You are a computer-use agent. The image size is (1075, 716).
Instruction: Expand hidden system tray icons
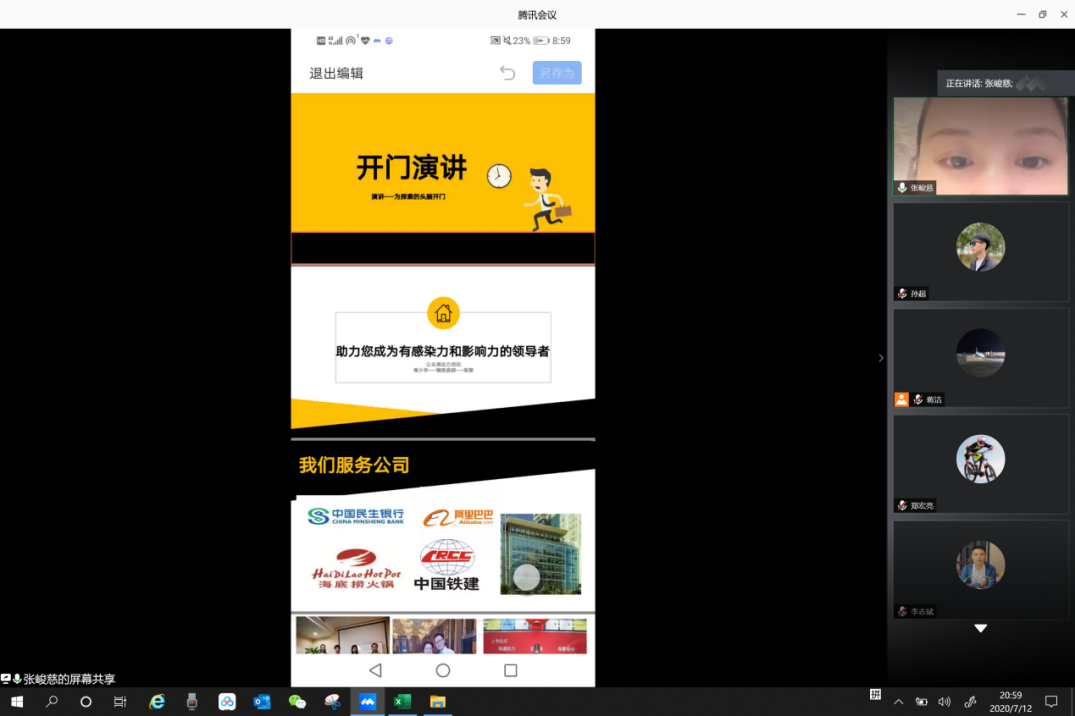pos(898,702)
